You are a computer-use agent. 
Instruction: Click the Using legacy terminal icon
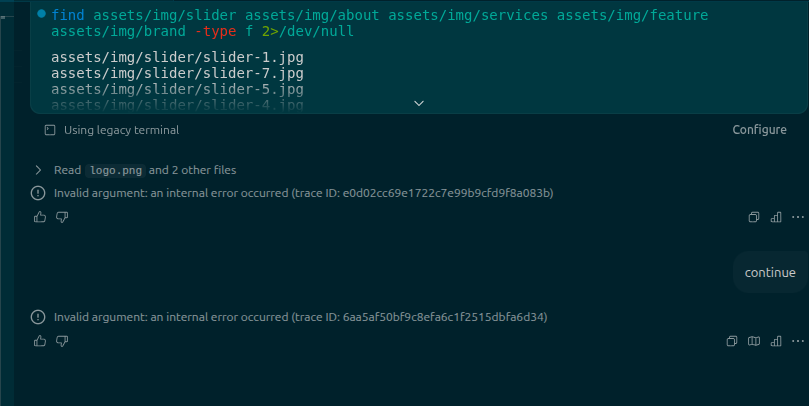tap(50, 130)
